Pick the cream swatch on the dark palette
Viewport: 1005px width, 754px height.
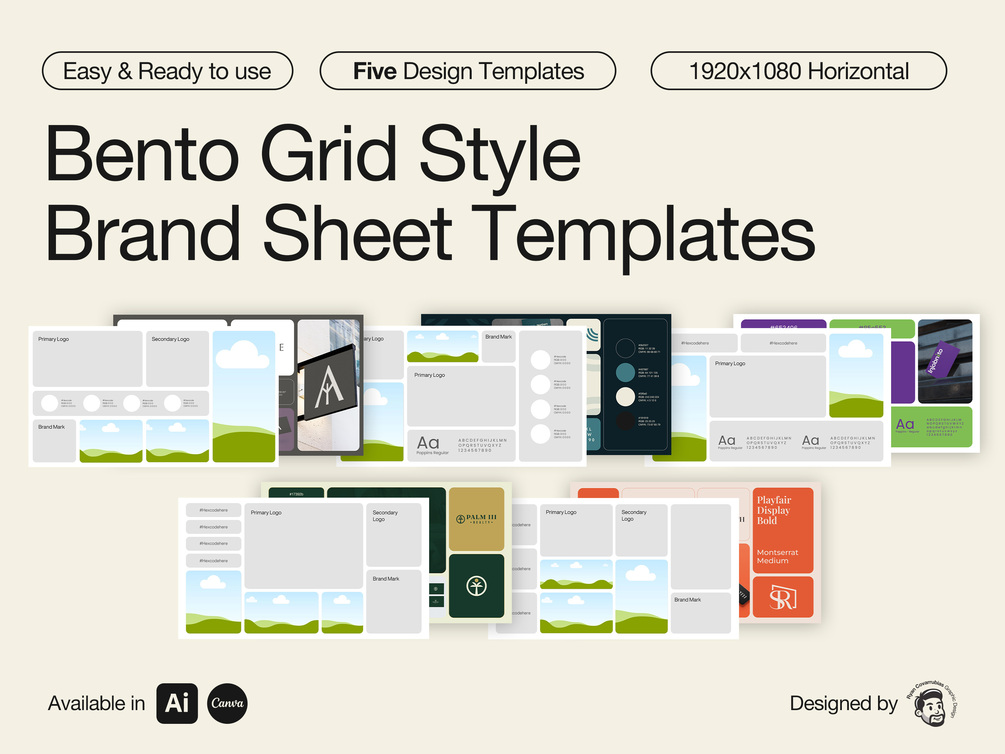(x=626, y=397)
